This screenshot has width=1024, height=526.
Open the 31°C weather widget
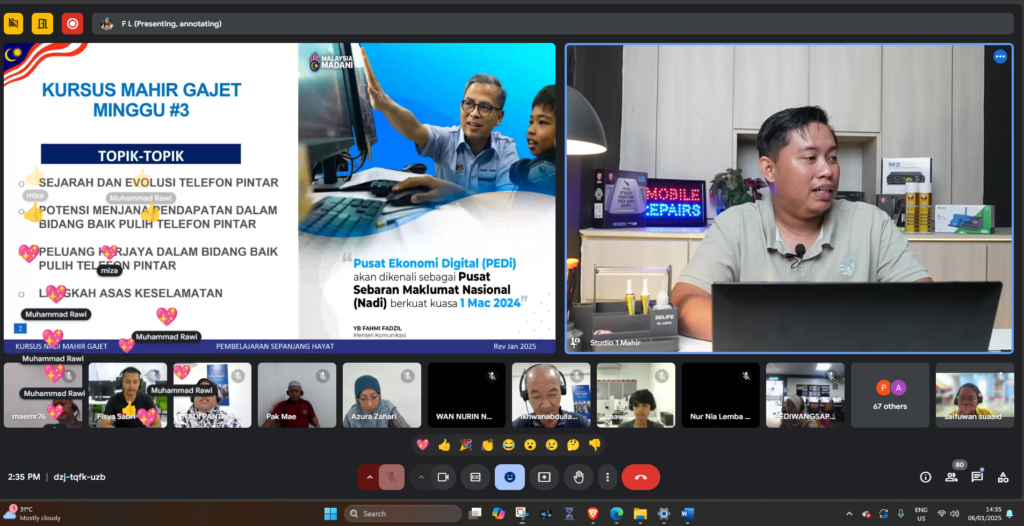[33, 514]
